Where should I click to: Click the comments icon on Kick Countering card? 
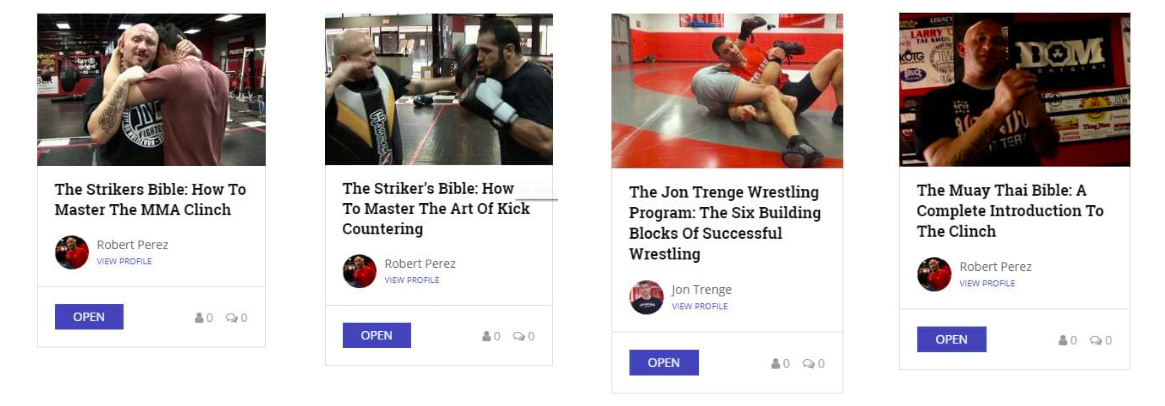point(518,336)
